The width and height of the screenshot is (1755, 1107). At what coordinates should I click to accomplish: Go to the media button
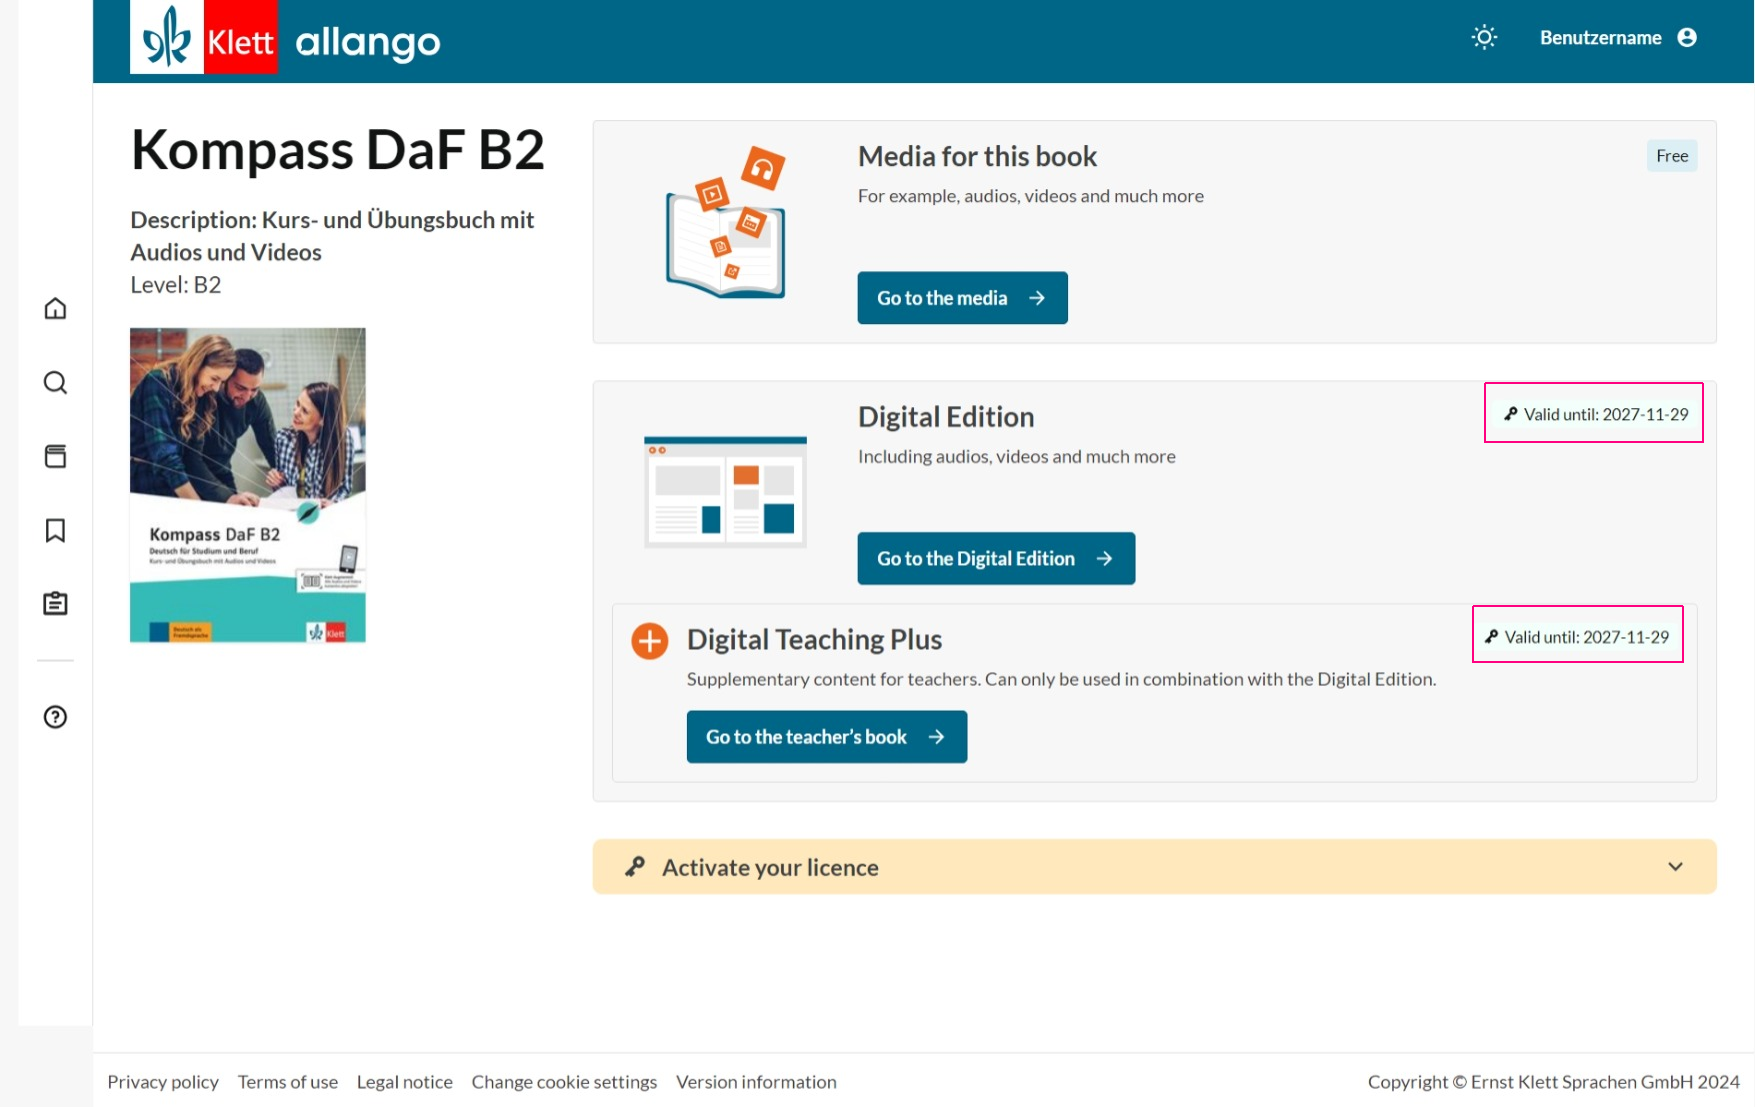[962, 298]
